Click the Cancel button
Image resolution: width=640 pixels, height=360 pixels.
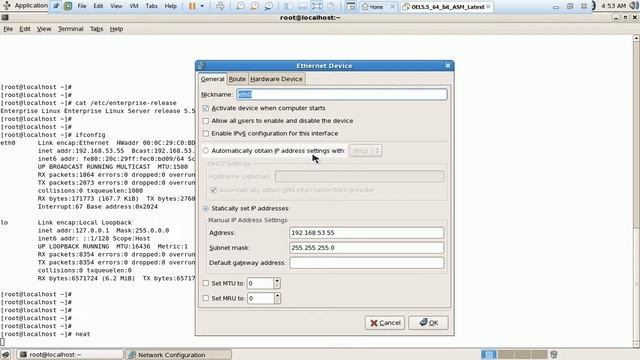[385, 323]
